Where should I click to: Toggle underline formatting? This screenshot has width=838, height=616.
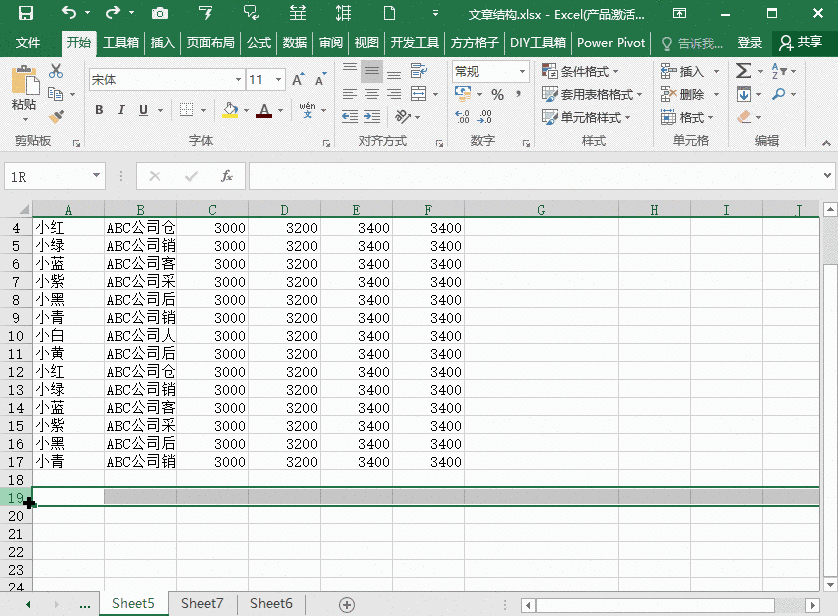click(144, 110)
